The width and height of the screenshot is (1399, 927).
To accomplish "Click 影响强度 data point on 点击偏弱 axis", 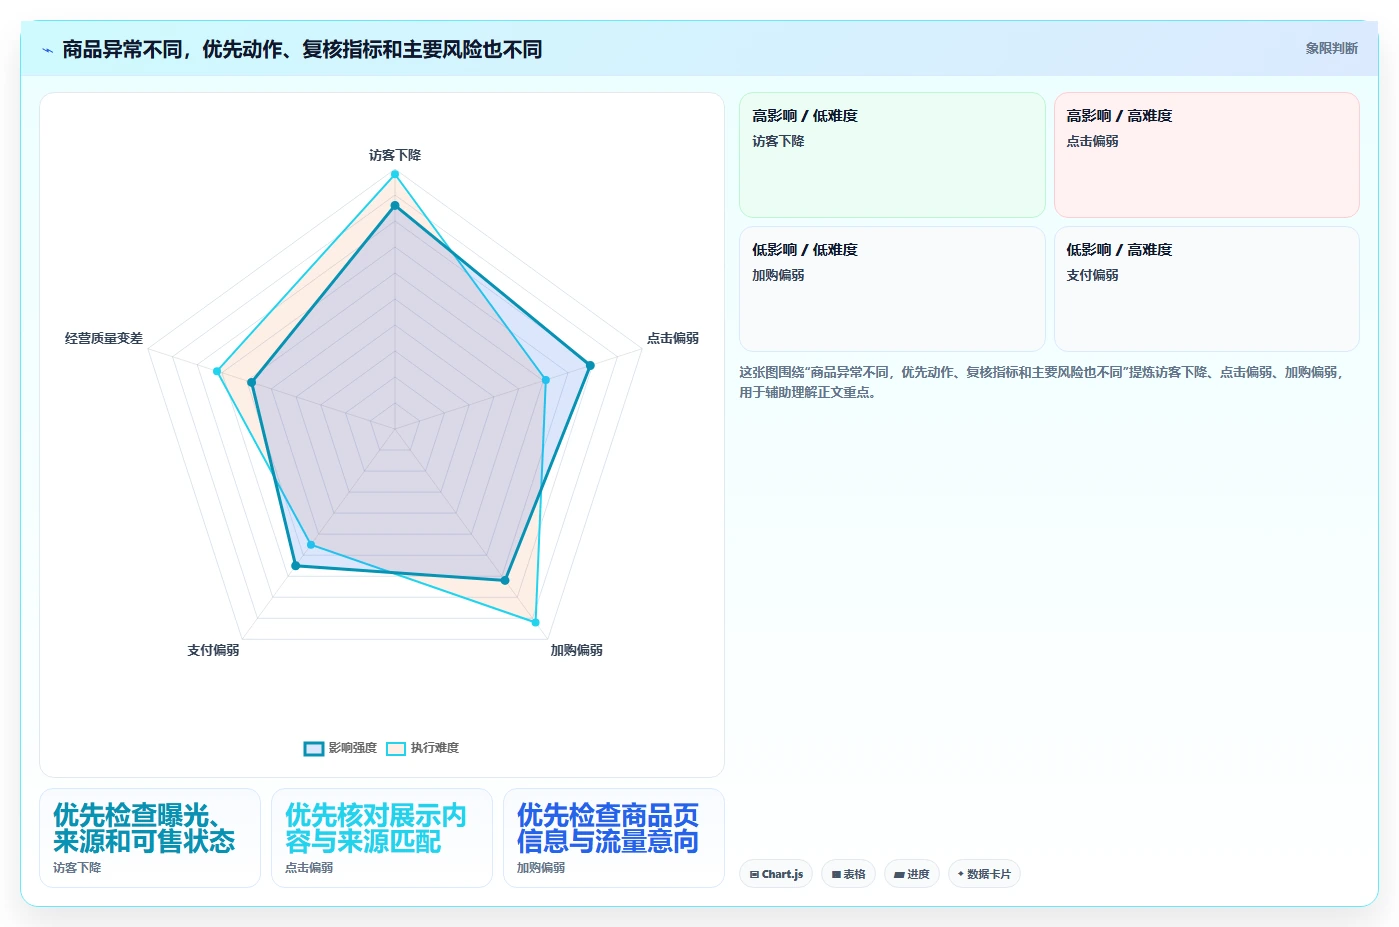I will coord(590,365).
